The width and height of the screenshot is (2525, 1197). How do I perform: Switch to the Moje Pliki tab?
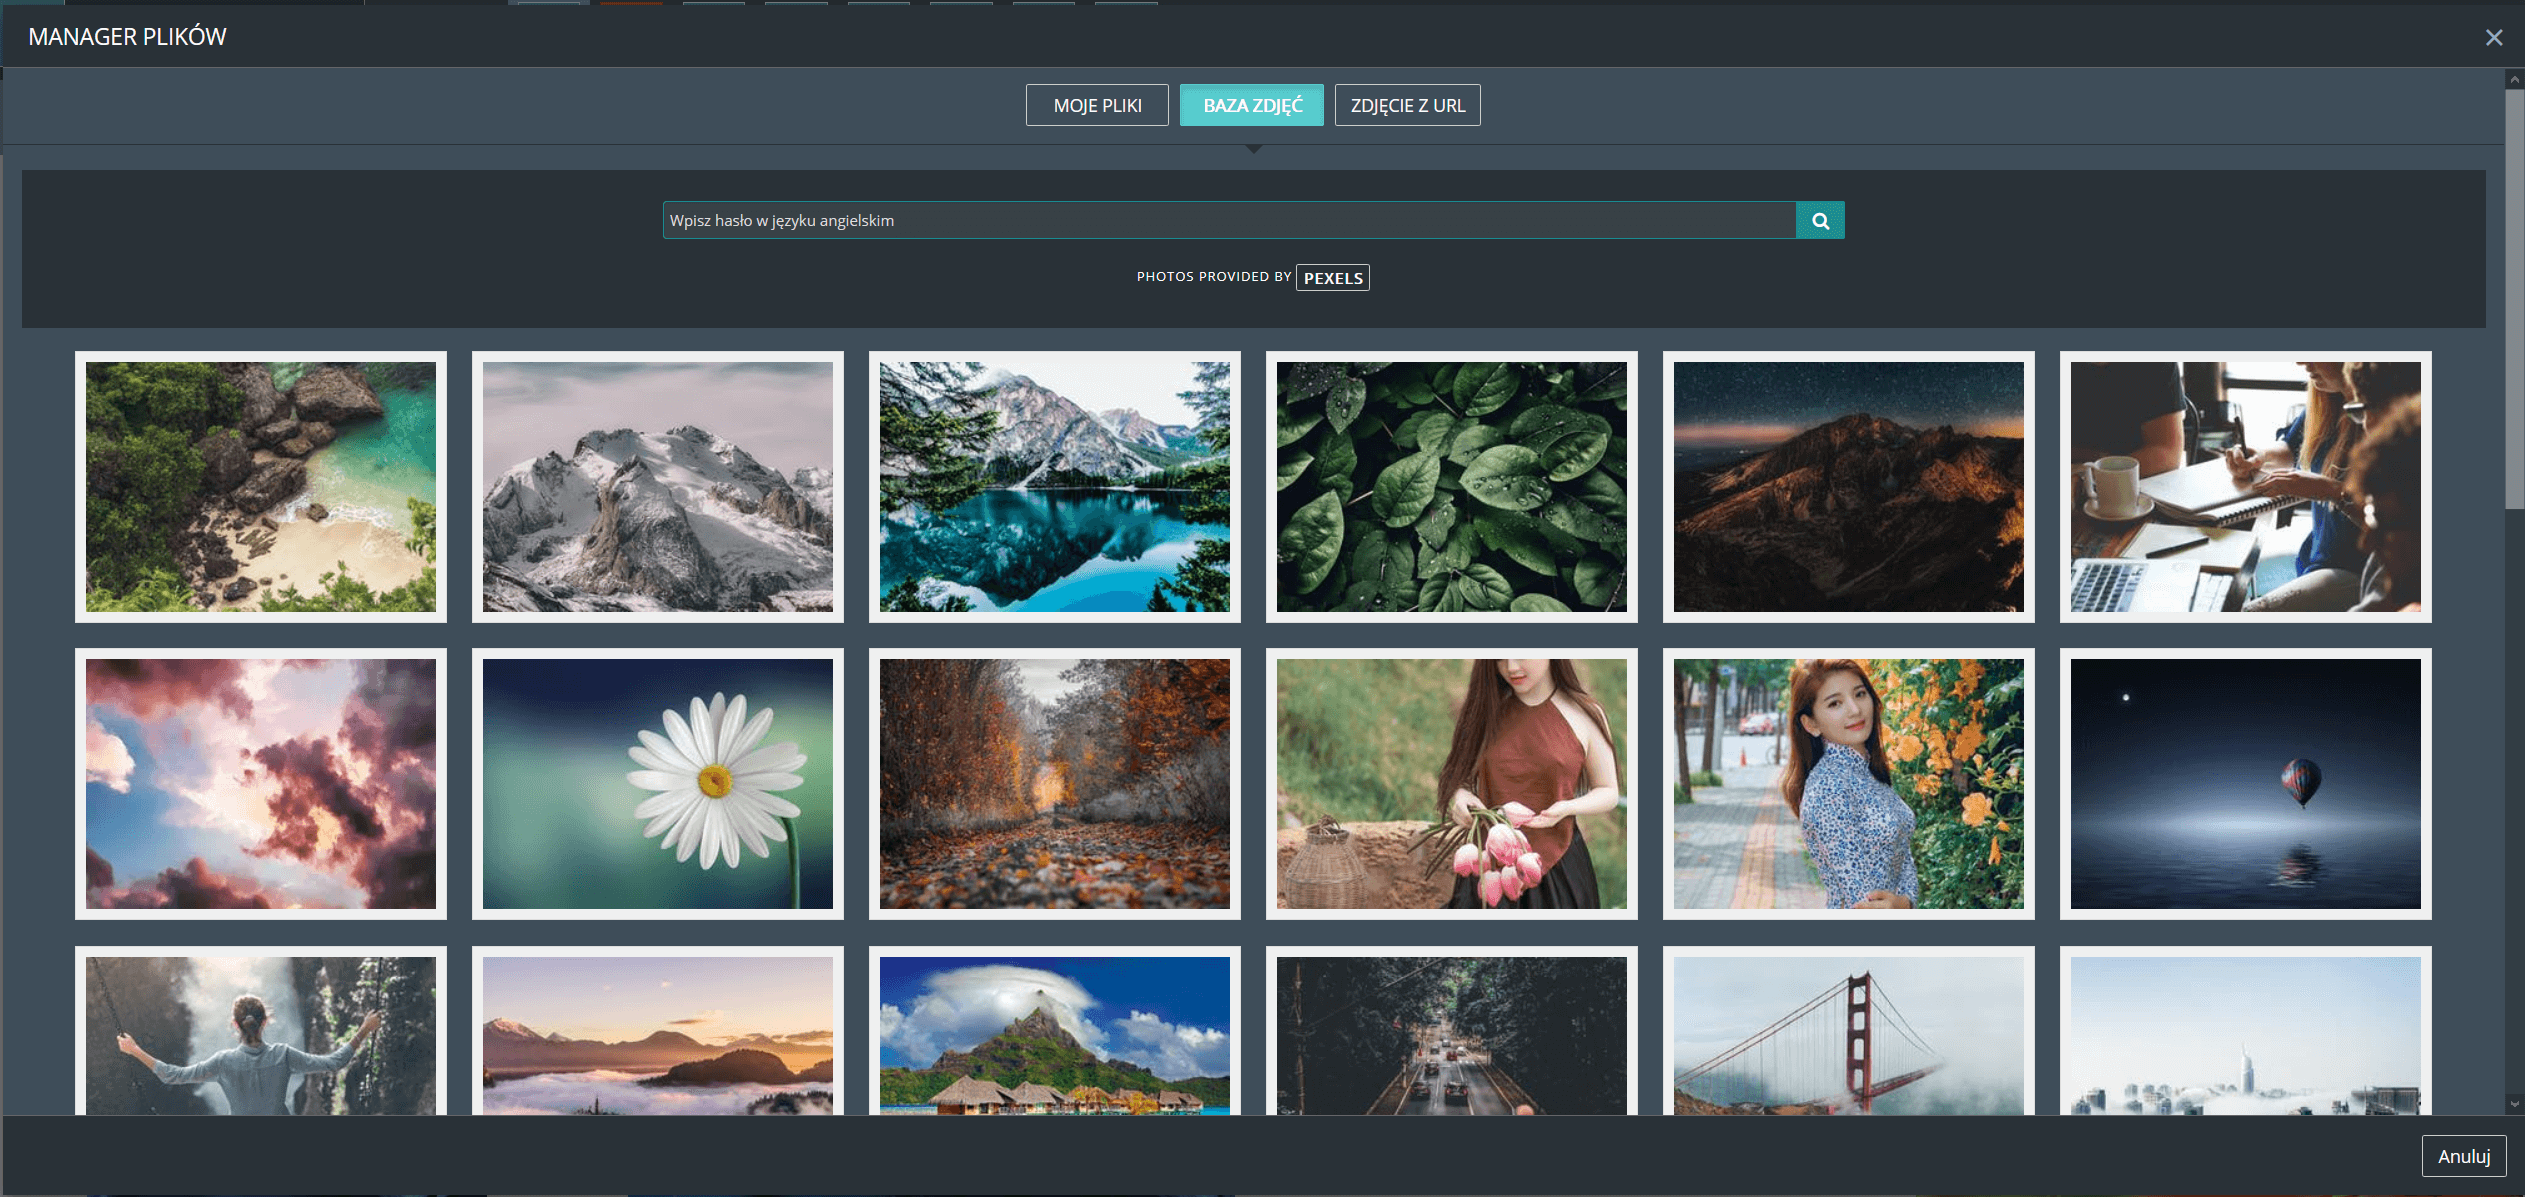pos(1097,105)
